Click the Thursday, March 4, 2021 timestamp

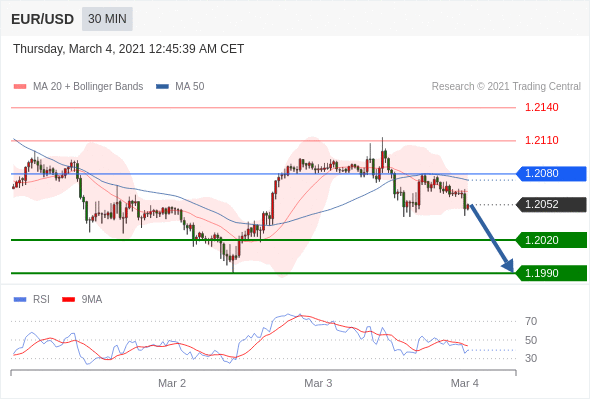129,49
